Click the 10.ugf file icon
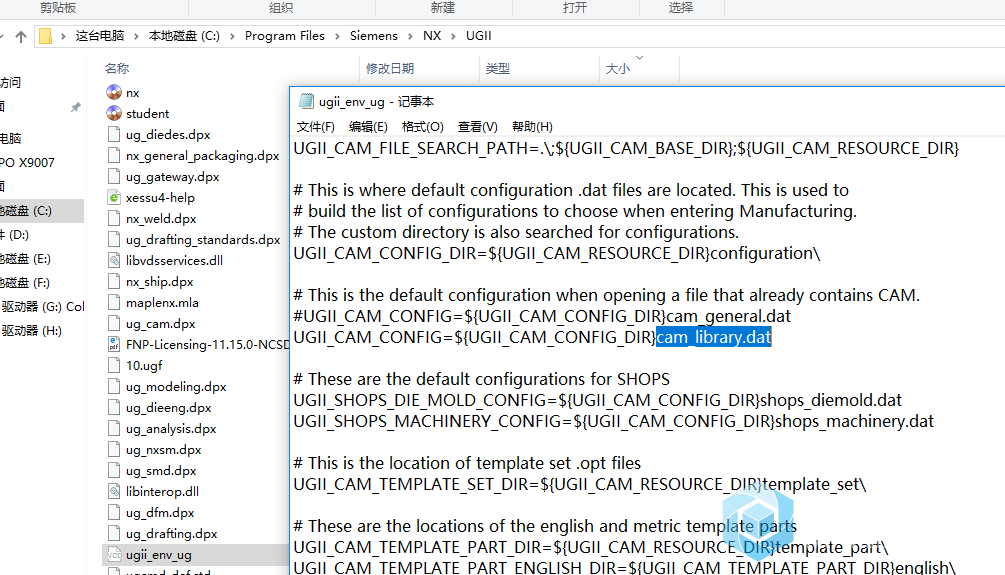The image size is (1005, 575). click(114, 365)
